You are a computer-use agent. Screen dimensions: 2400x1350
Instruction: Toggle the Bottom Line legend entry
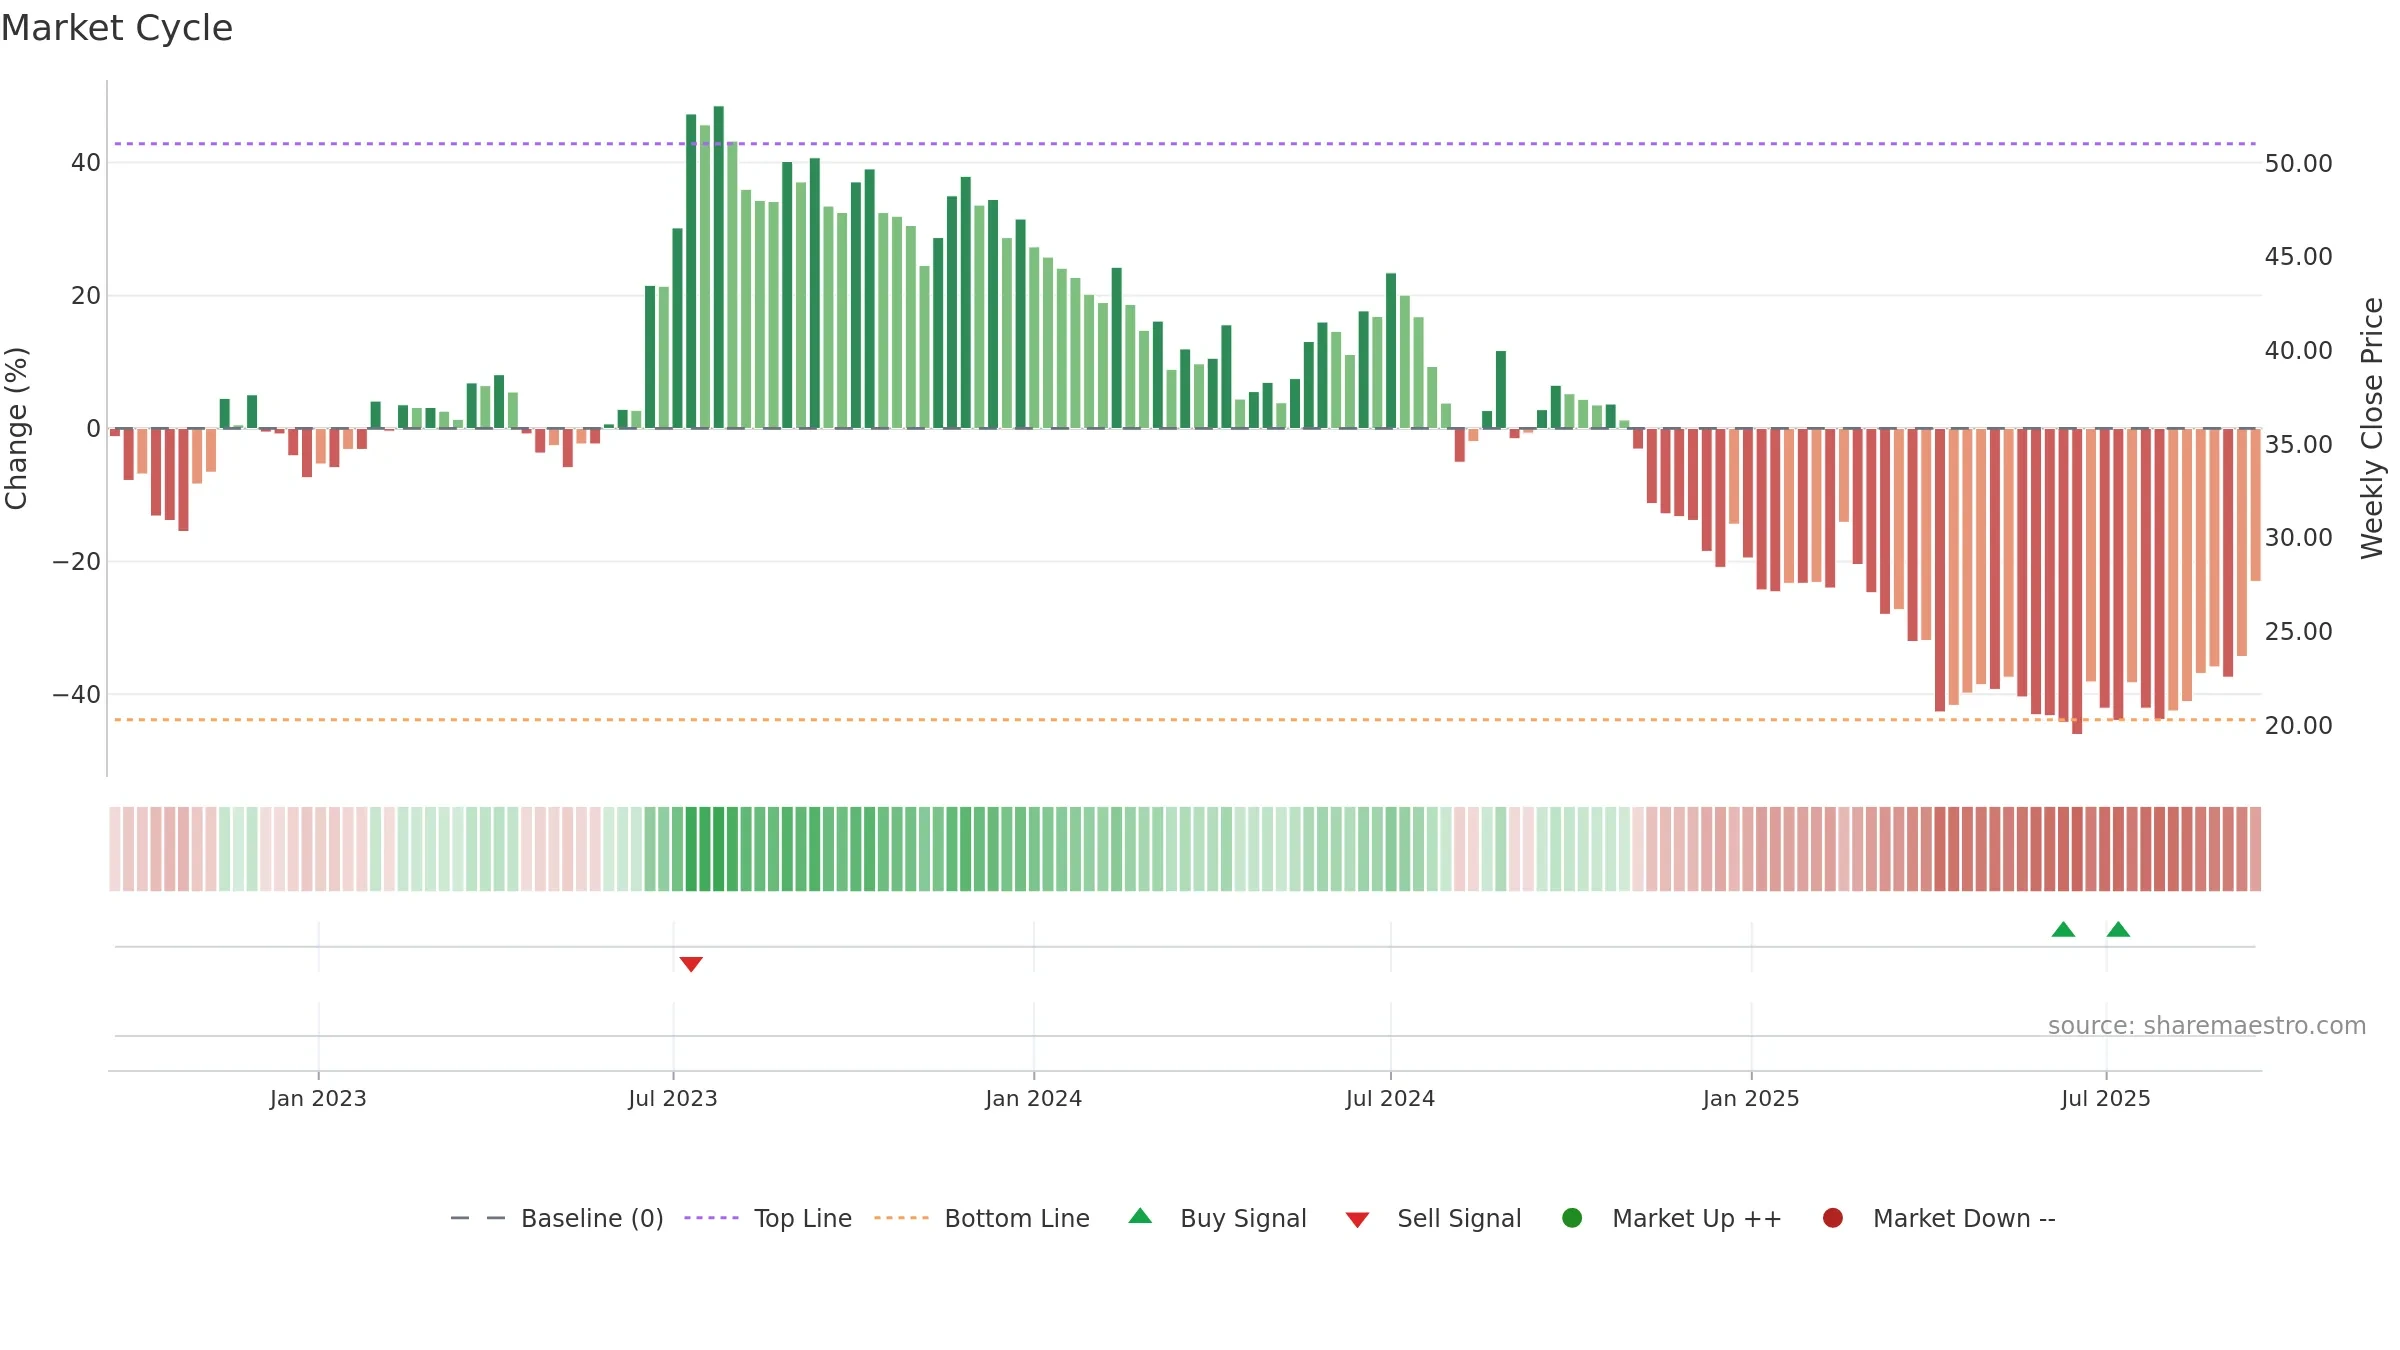click(982, 1218)
